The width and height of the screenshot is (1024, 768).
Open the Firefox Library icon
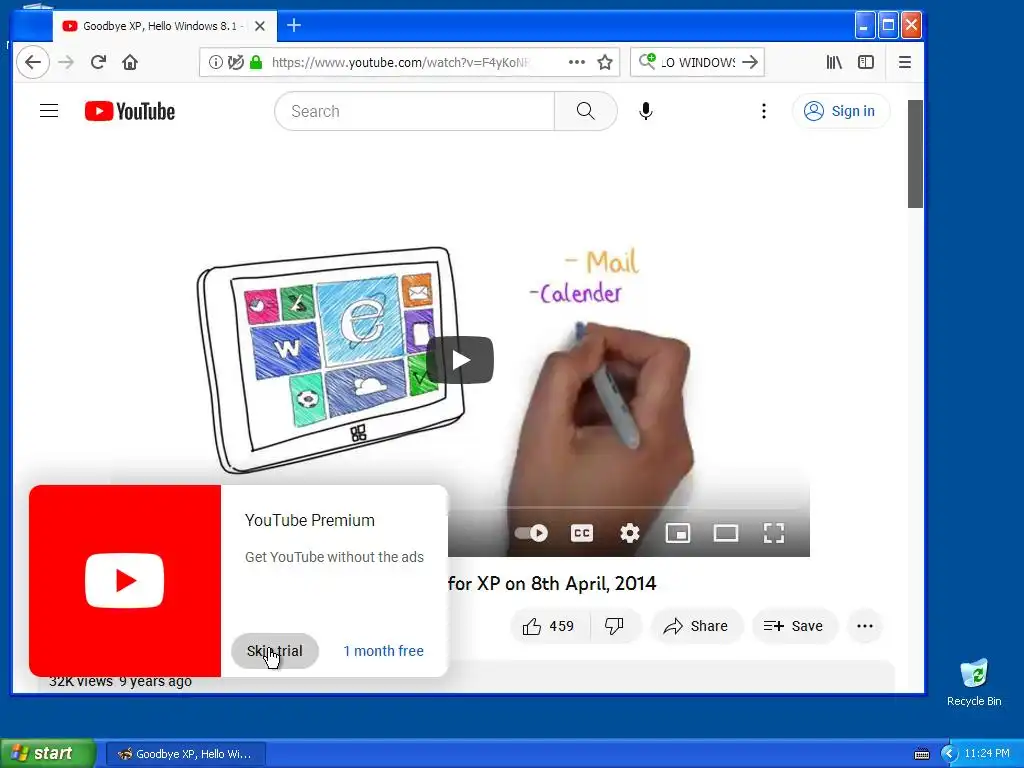tap(833, 62)
